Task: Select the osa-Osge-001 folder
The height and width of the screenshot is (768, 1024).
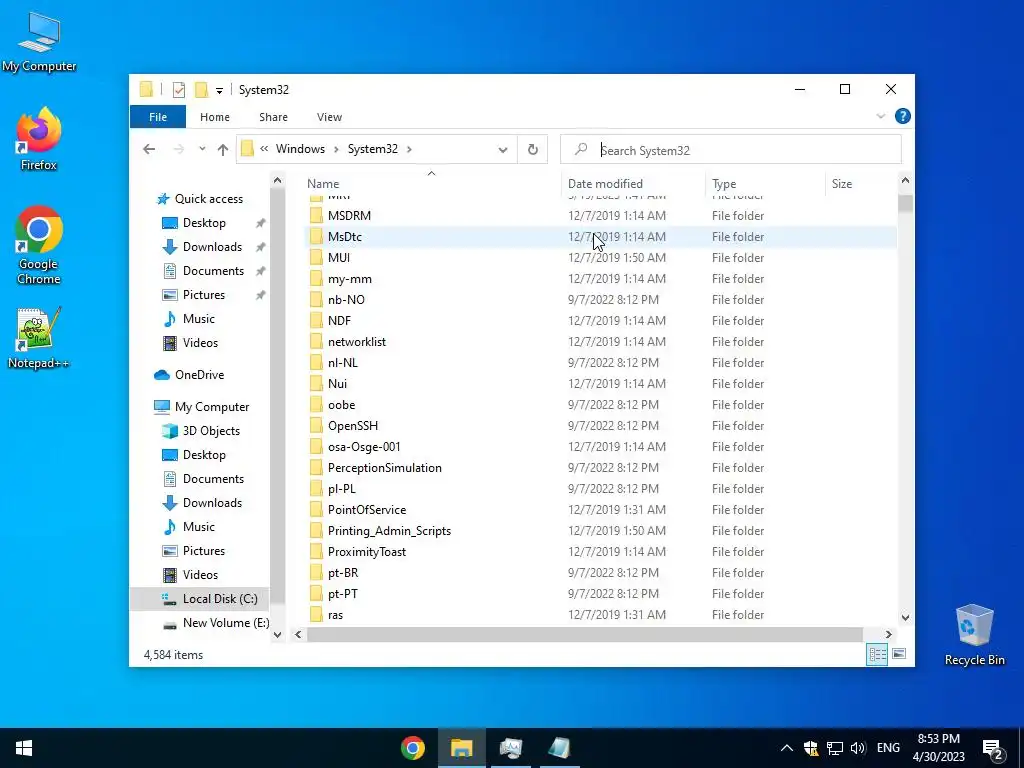Action: click(x=600, y=447)
